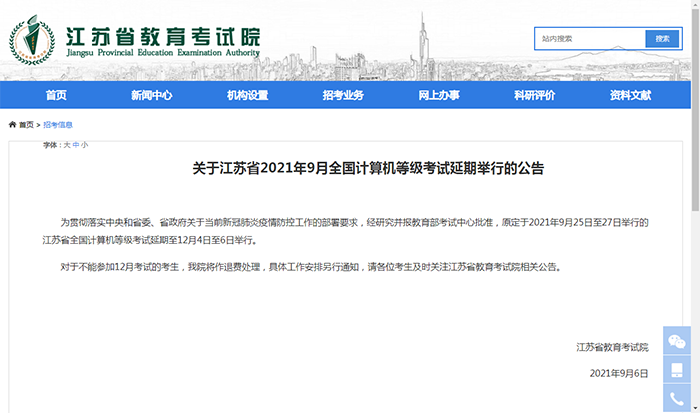Click the announcement title about 计算机等级考试延期

(x=368, y=168)
